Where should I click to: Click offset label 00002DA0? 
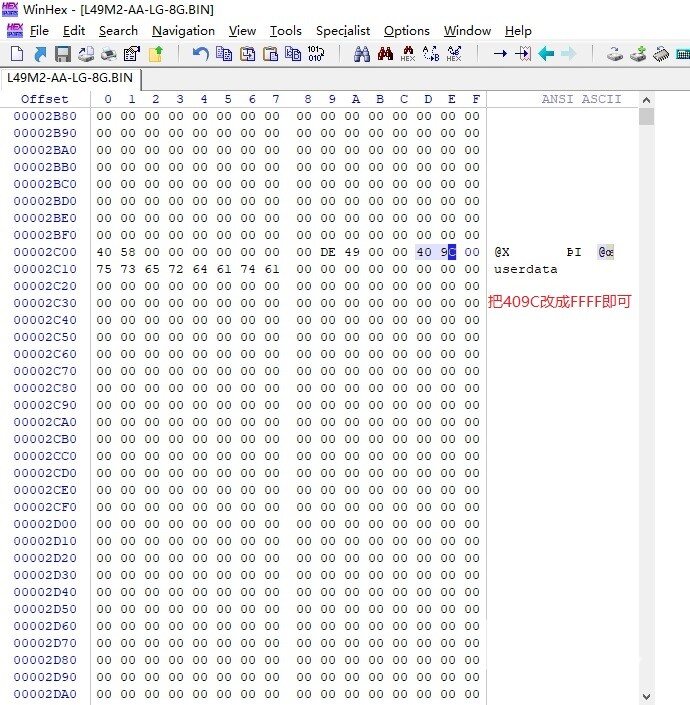coord(45,694)
